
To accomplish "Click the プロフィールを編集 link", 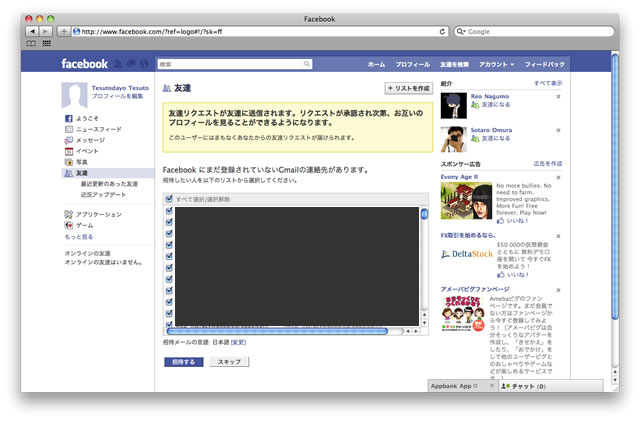I will coord(117,96).
